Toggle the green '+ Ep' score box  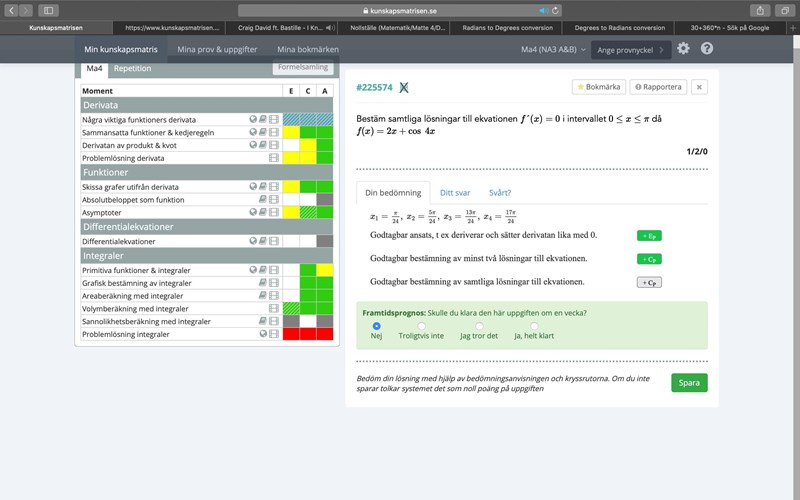pos(649,235)
